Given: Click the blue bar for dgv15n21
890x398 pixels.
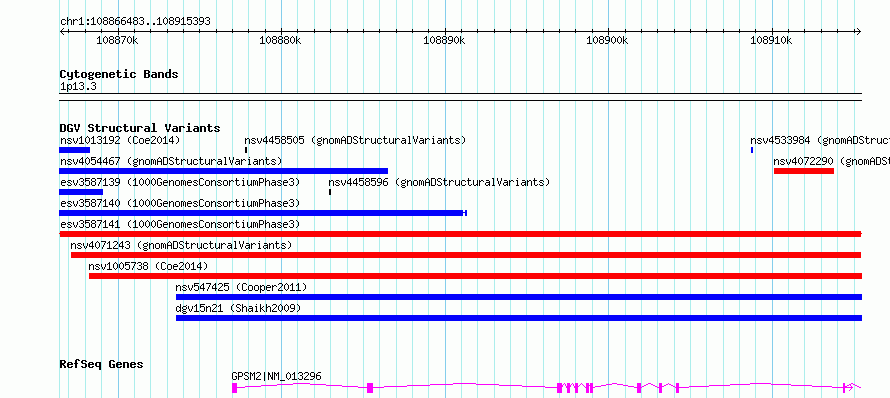Looking at the screenshot, I should 519,318.
